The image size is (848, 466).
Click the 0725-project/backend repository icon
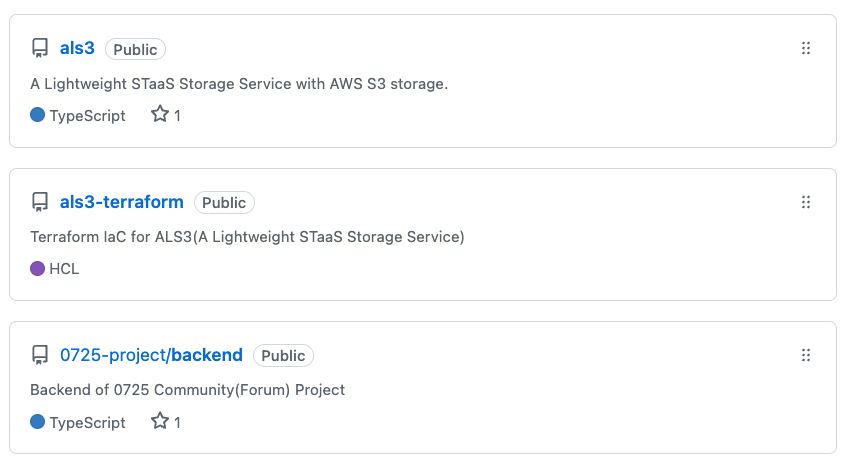(40, 356)
